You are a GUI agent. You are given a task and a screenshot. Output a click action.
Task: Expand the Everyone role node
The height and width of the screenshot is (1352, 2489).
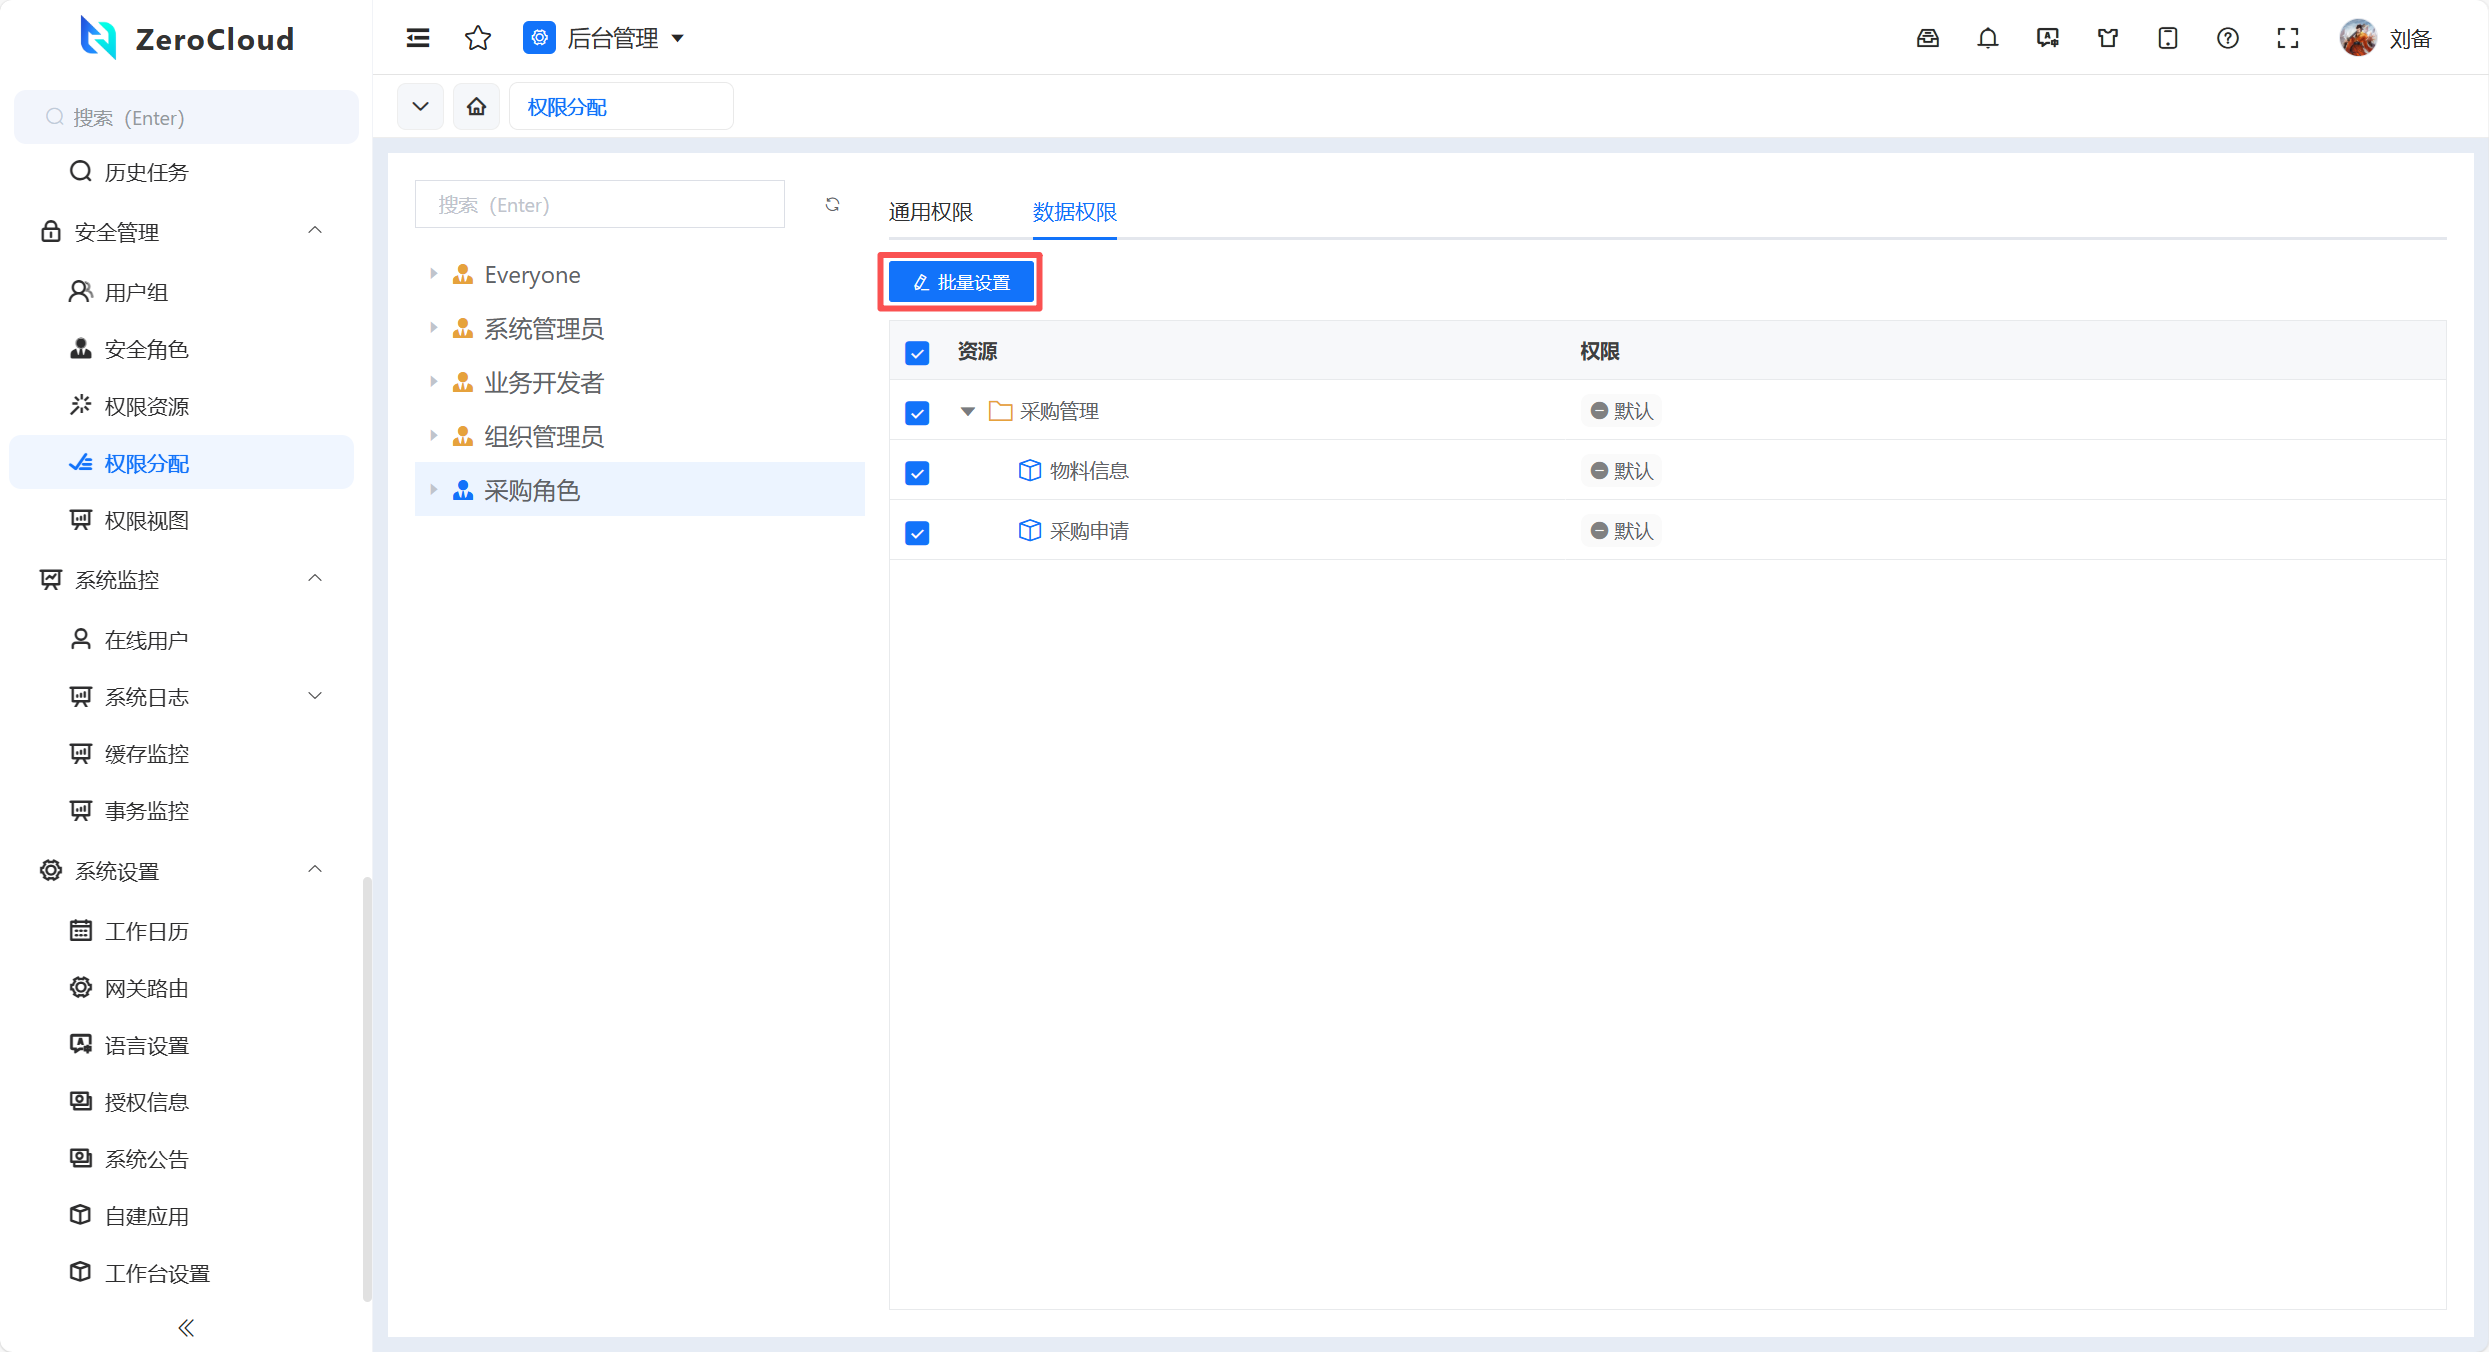pyautogui.click(x=433, y=274)
